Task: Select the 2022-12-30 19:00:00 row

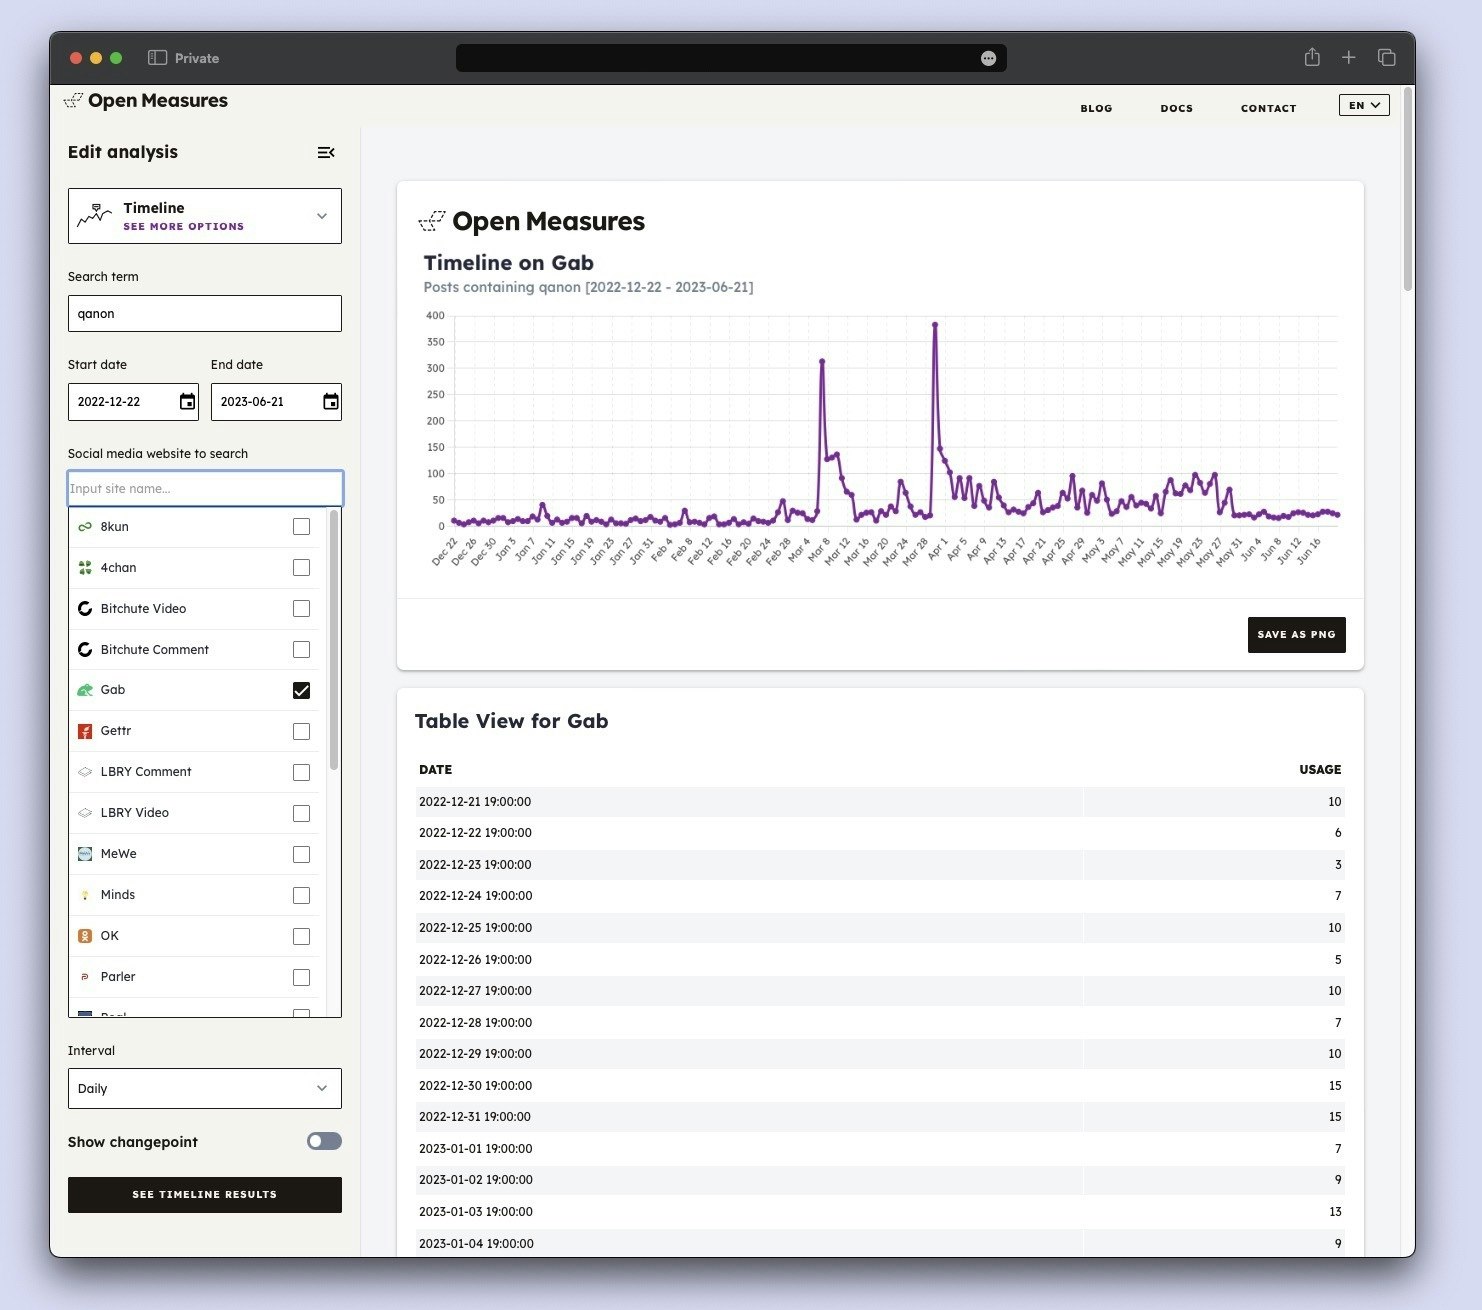Action: coord(880,1086)
